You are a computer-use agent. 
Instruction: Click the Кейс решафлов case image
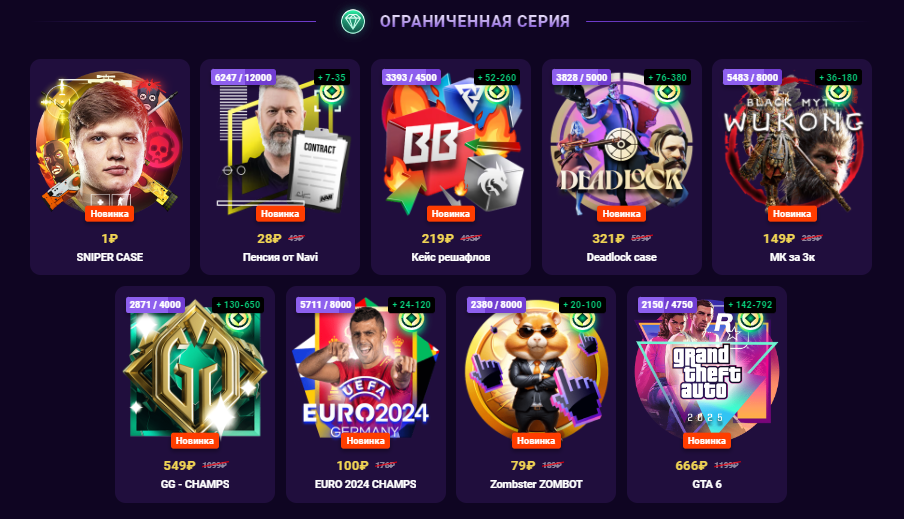451,143
